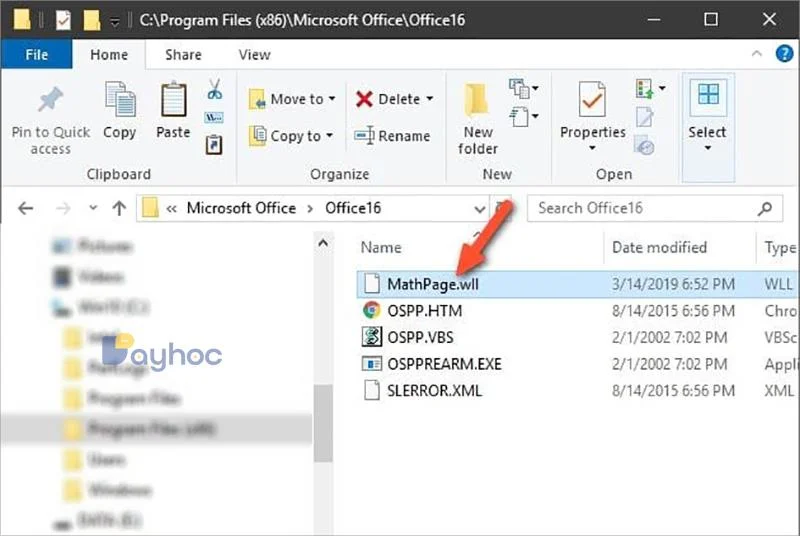800x536 pixels.
Task: Expand the Select dropdown arrow
Action: click(x=708, y=148)
